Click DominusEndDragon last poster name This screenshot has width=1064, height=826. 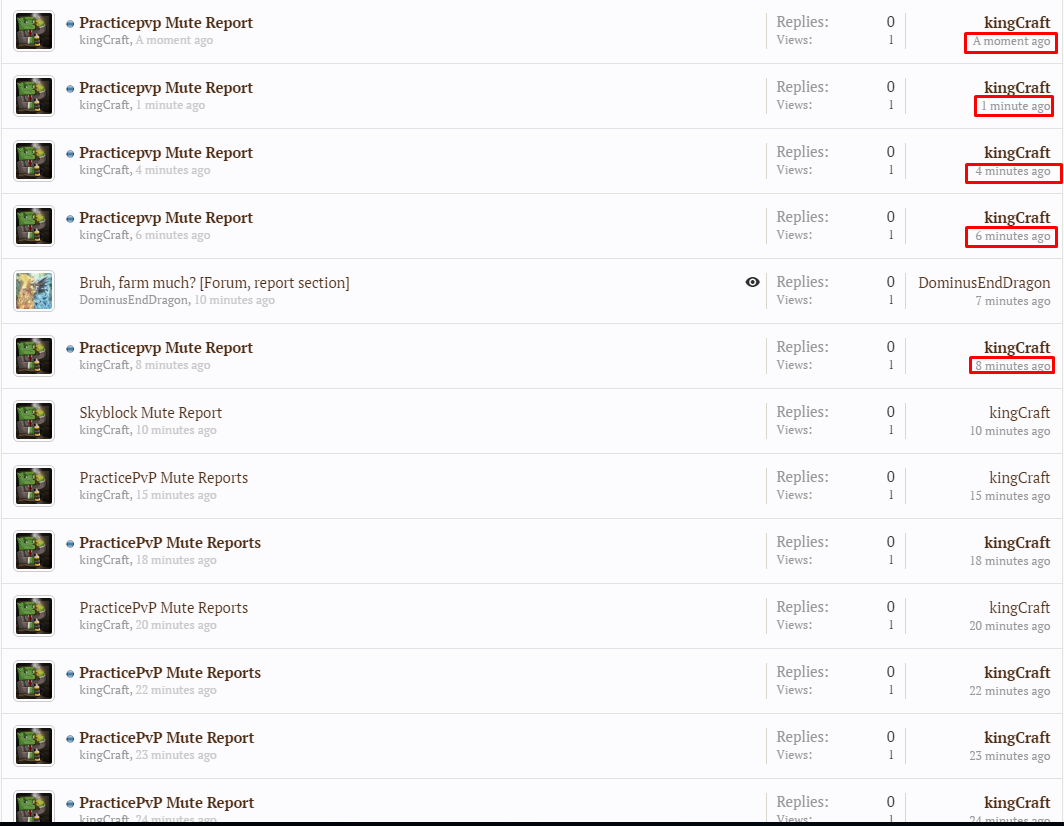(984, 283)
